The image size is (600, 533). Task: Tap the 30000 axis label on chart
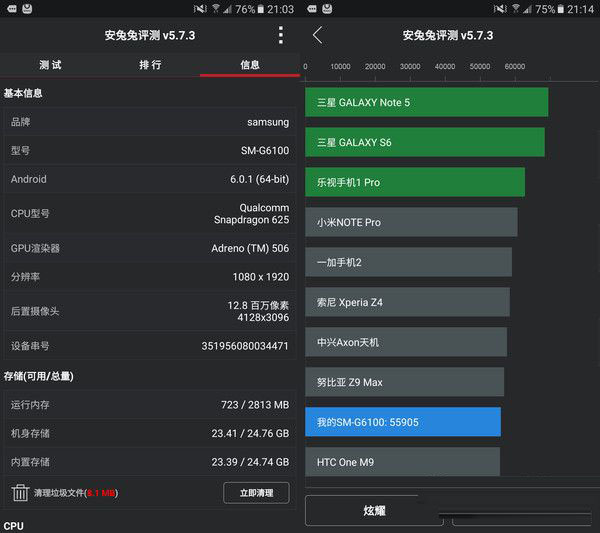[410, 66]
